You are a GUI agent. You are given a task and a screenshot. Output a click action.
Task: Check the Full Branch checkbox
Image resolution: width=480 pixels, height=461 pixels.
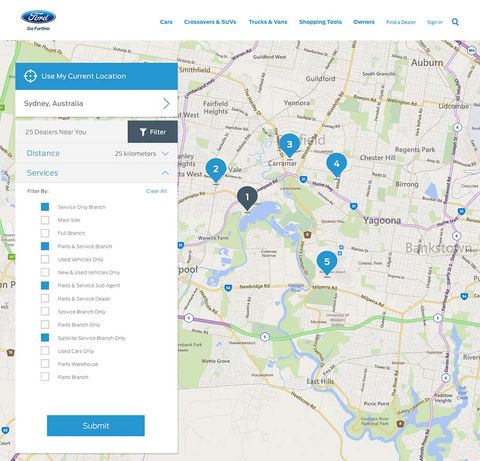45,233
